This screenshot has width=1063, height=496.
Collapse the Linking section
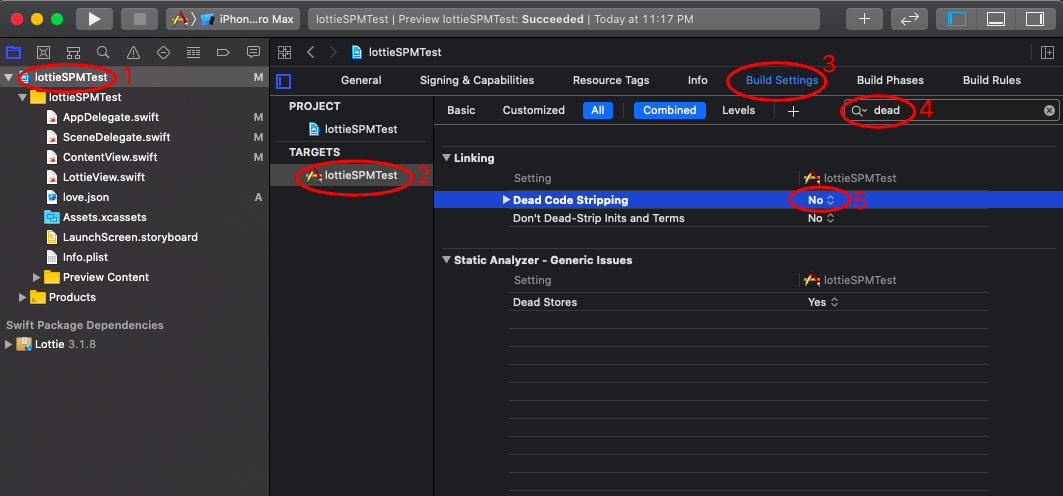tap(446, 158)
